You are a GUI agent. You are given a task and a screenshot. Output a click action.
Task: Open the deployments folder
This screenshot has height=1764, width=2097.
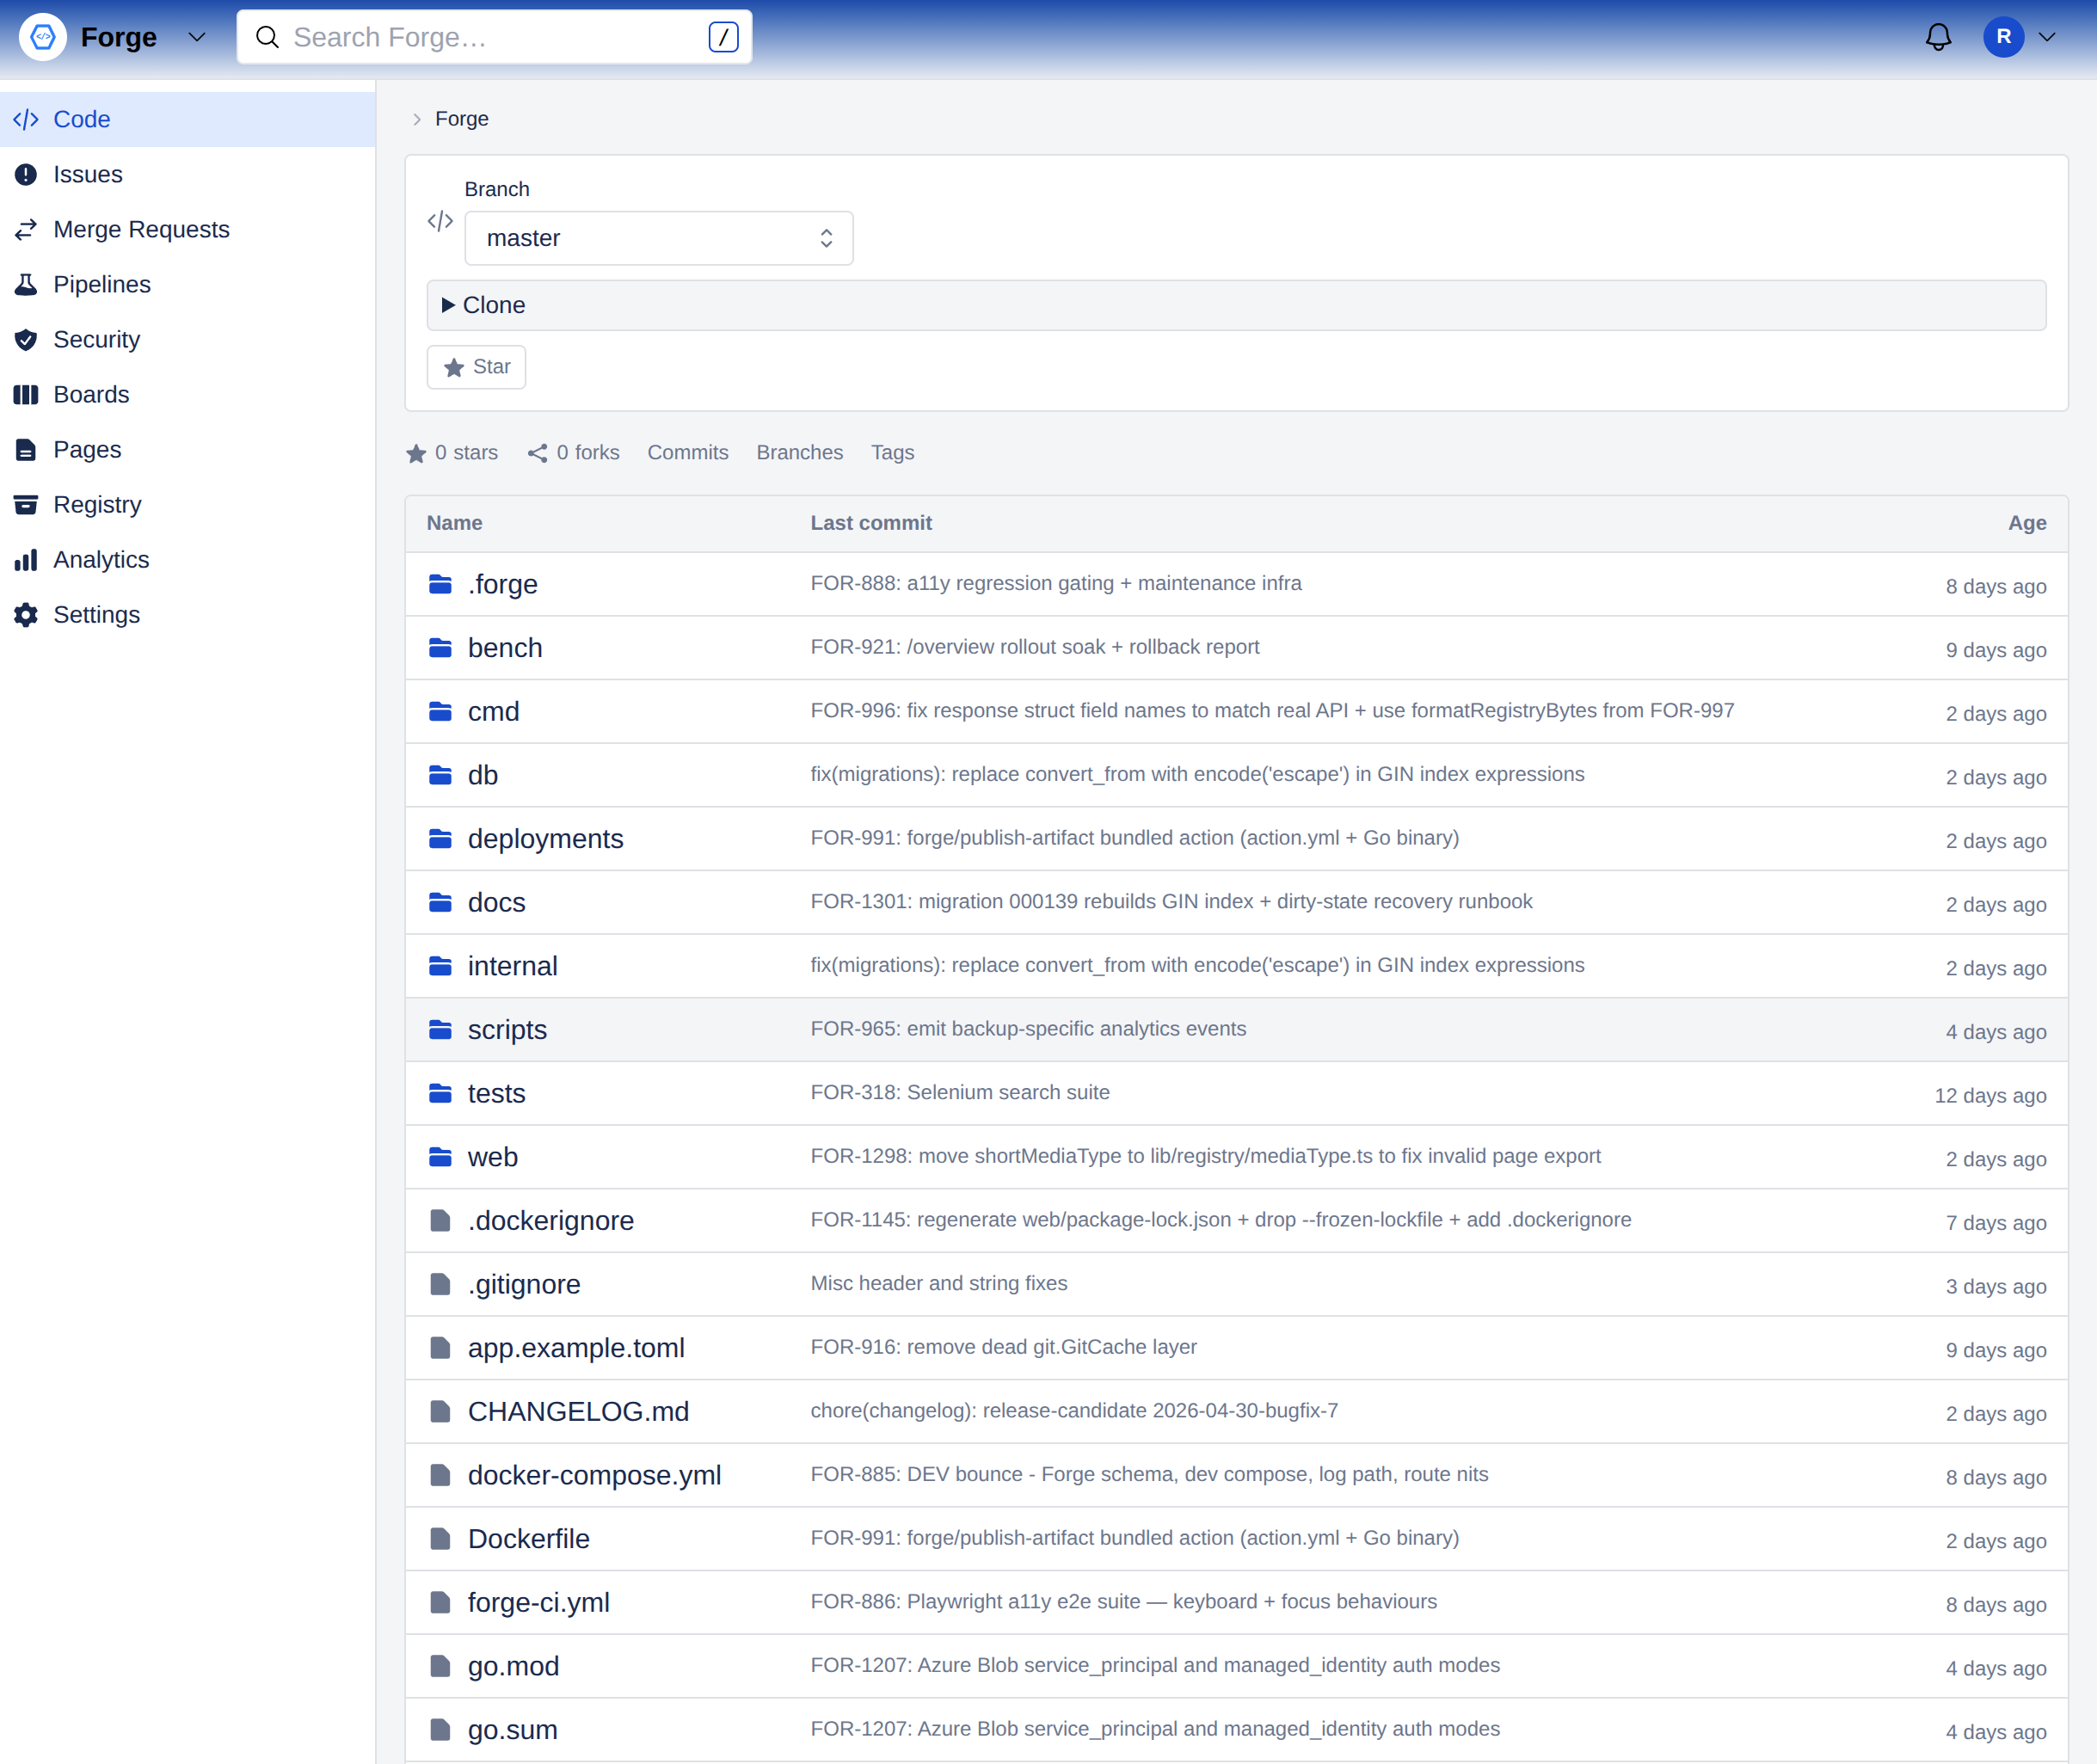(545, 839)
